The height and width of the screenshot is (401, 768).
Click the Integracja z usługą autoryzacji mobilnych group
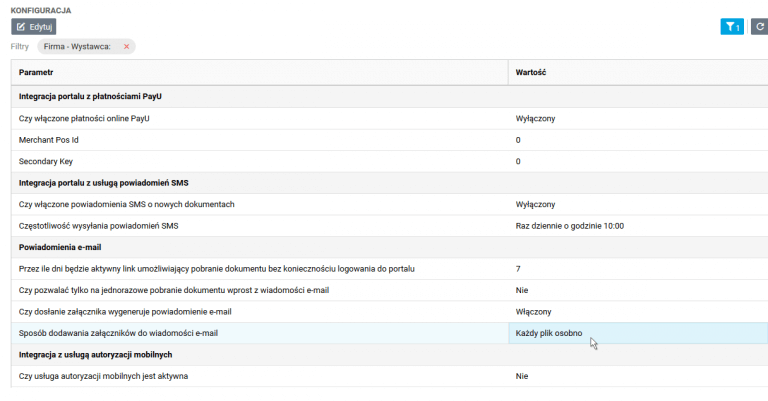pos(95,354)
